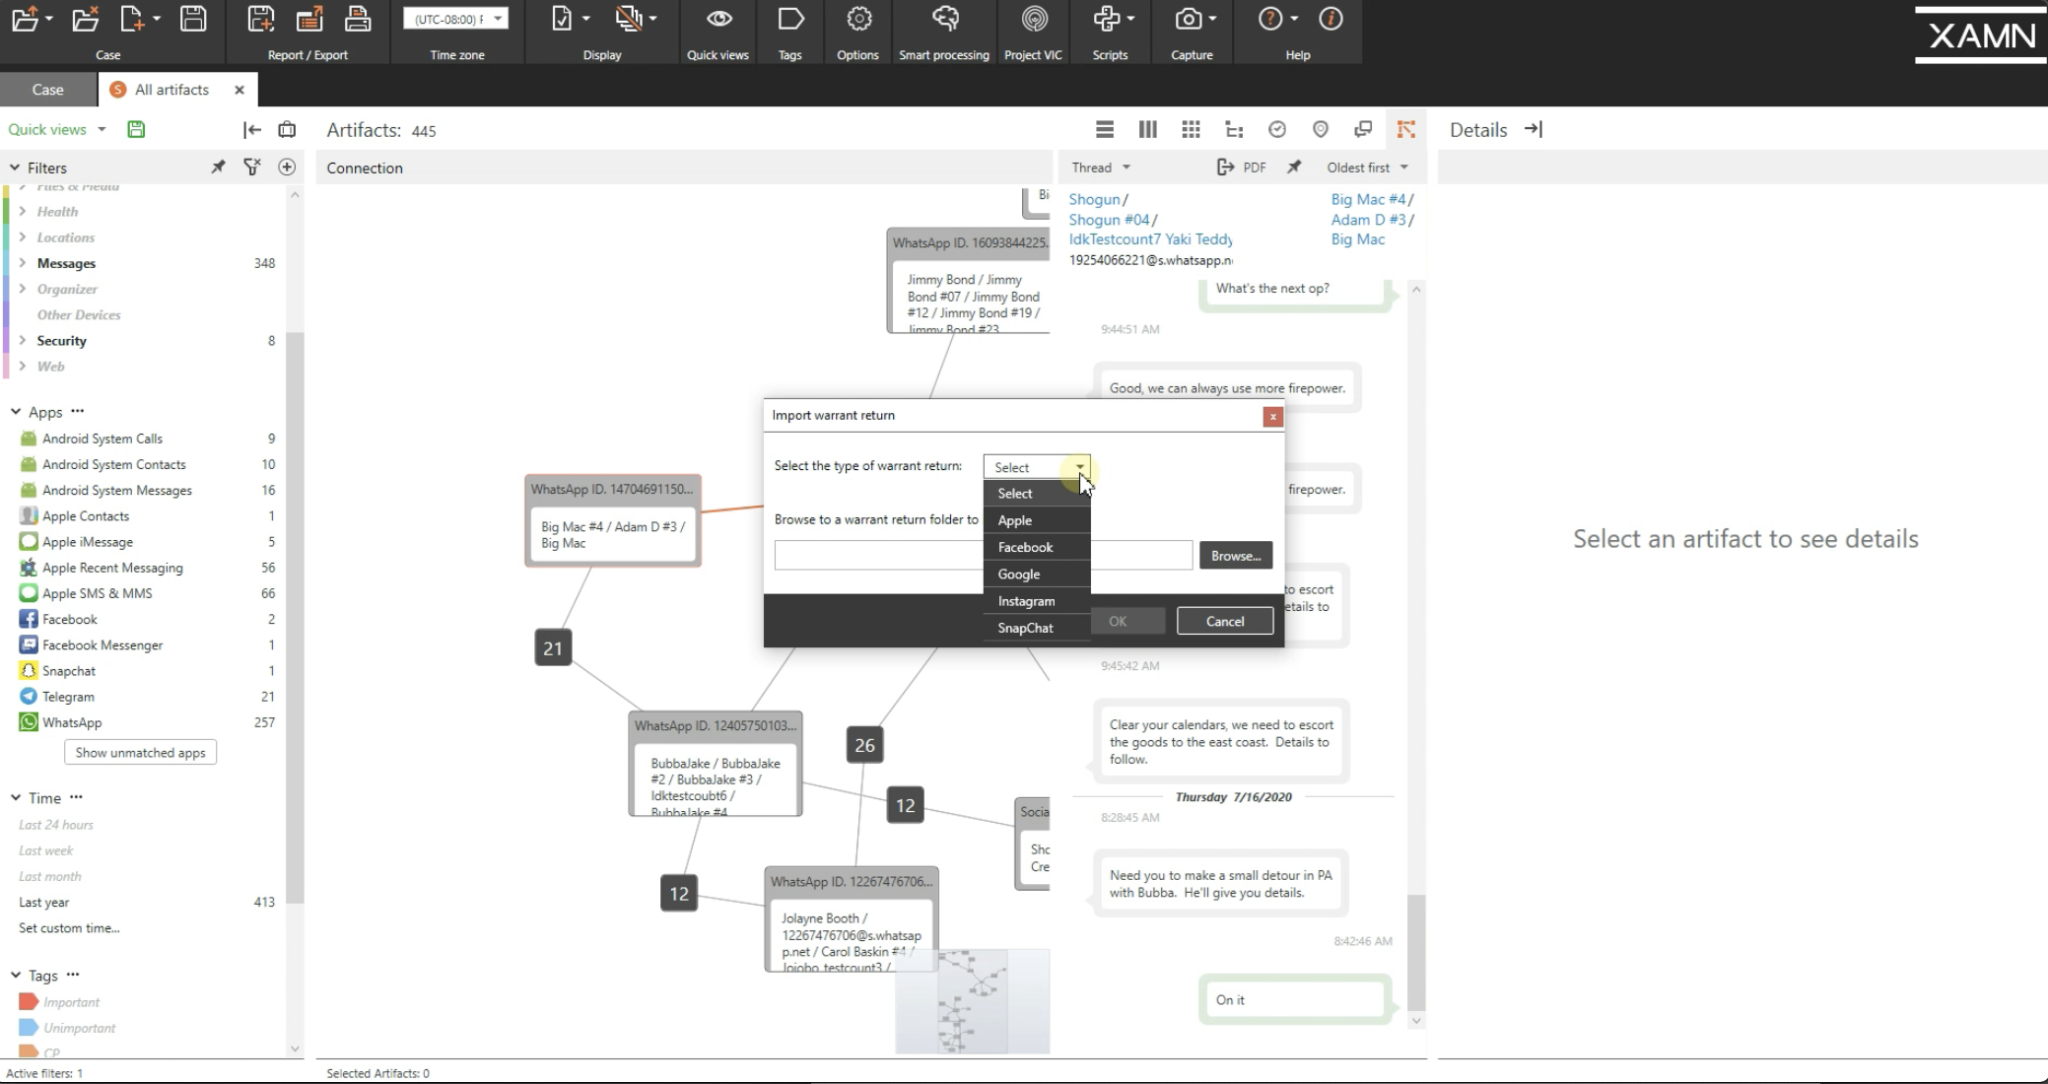Switch to connection graph view icon

[1406, 129]
